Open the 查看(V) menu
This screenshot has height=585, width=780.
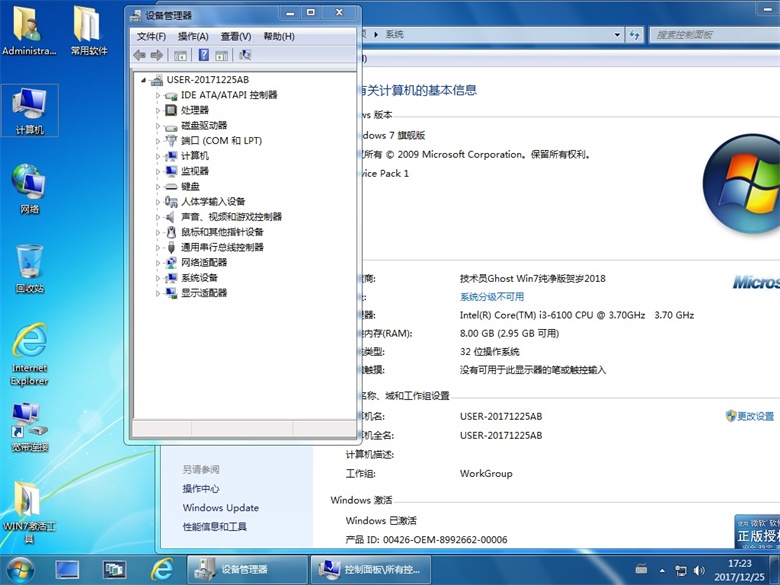point(236,36)
